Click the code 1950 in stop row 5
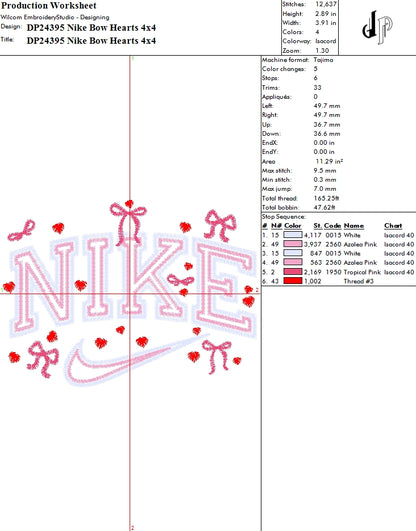 point(333,272)
